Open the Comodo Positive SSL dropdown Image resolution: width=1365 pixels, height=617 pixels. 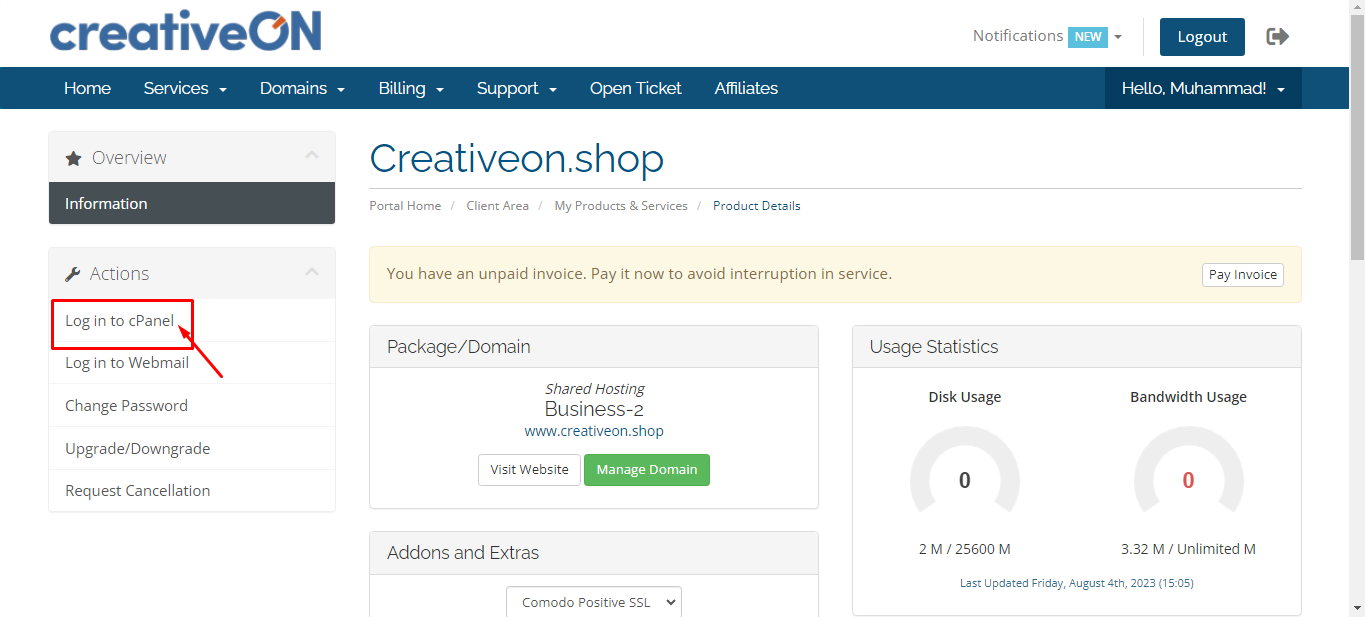[593, 602]
